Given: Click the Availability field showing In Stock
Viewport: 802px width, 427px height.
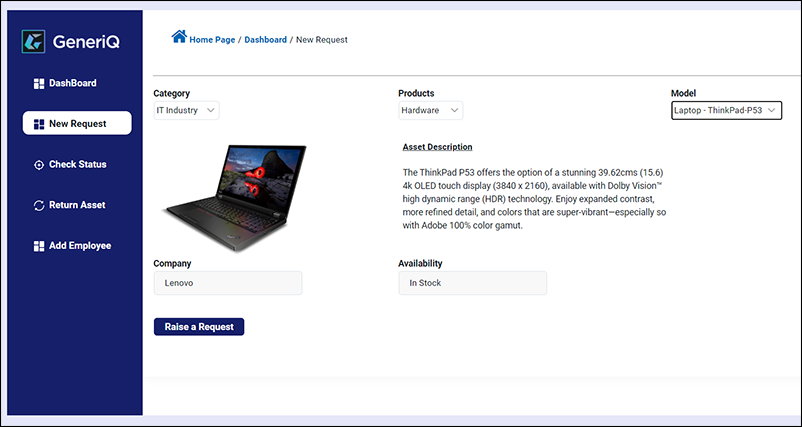Looking at the screenshot, I should tap(473, 283).
